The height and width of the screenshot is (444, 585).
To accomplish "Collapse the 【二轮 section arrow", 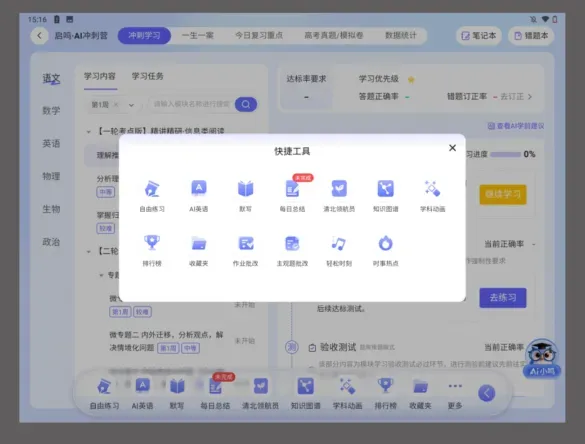I will click(88, 251).
